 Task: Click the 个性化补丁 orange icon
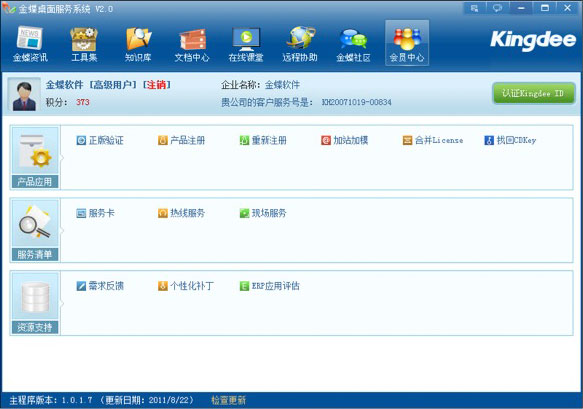pyautogui.click(x=163, y=286)
